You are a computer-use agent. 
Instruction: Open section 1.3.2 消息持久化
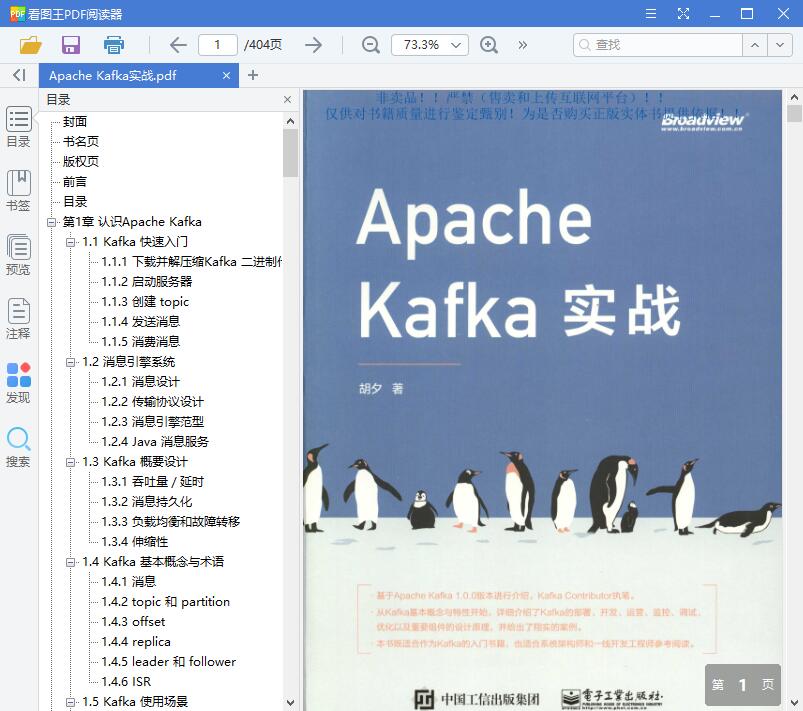pos(146,501)
